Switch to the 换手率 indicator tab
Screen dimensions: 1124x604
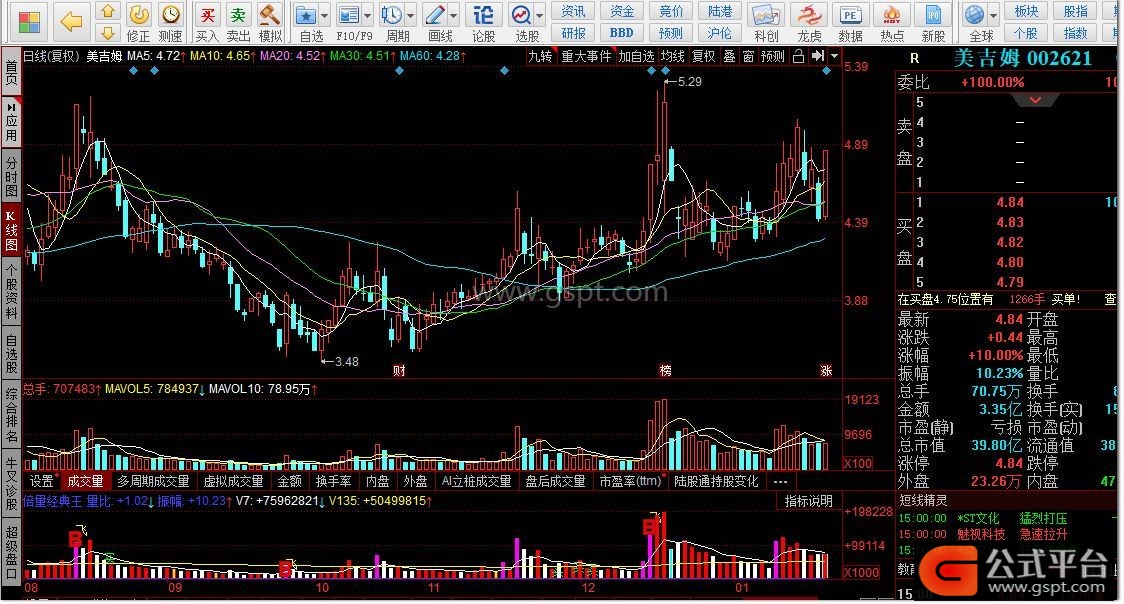(333, 481)
